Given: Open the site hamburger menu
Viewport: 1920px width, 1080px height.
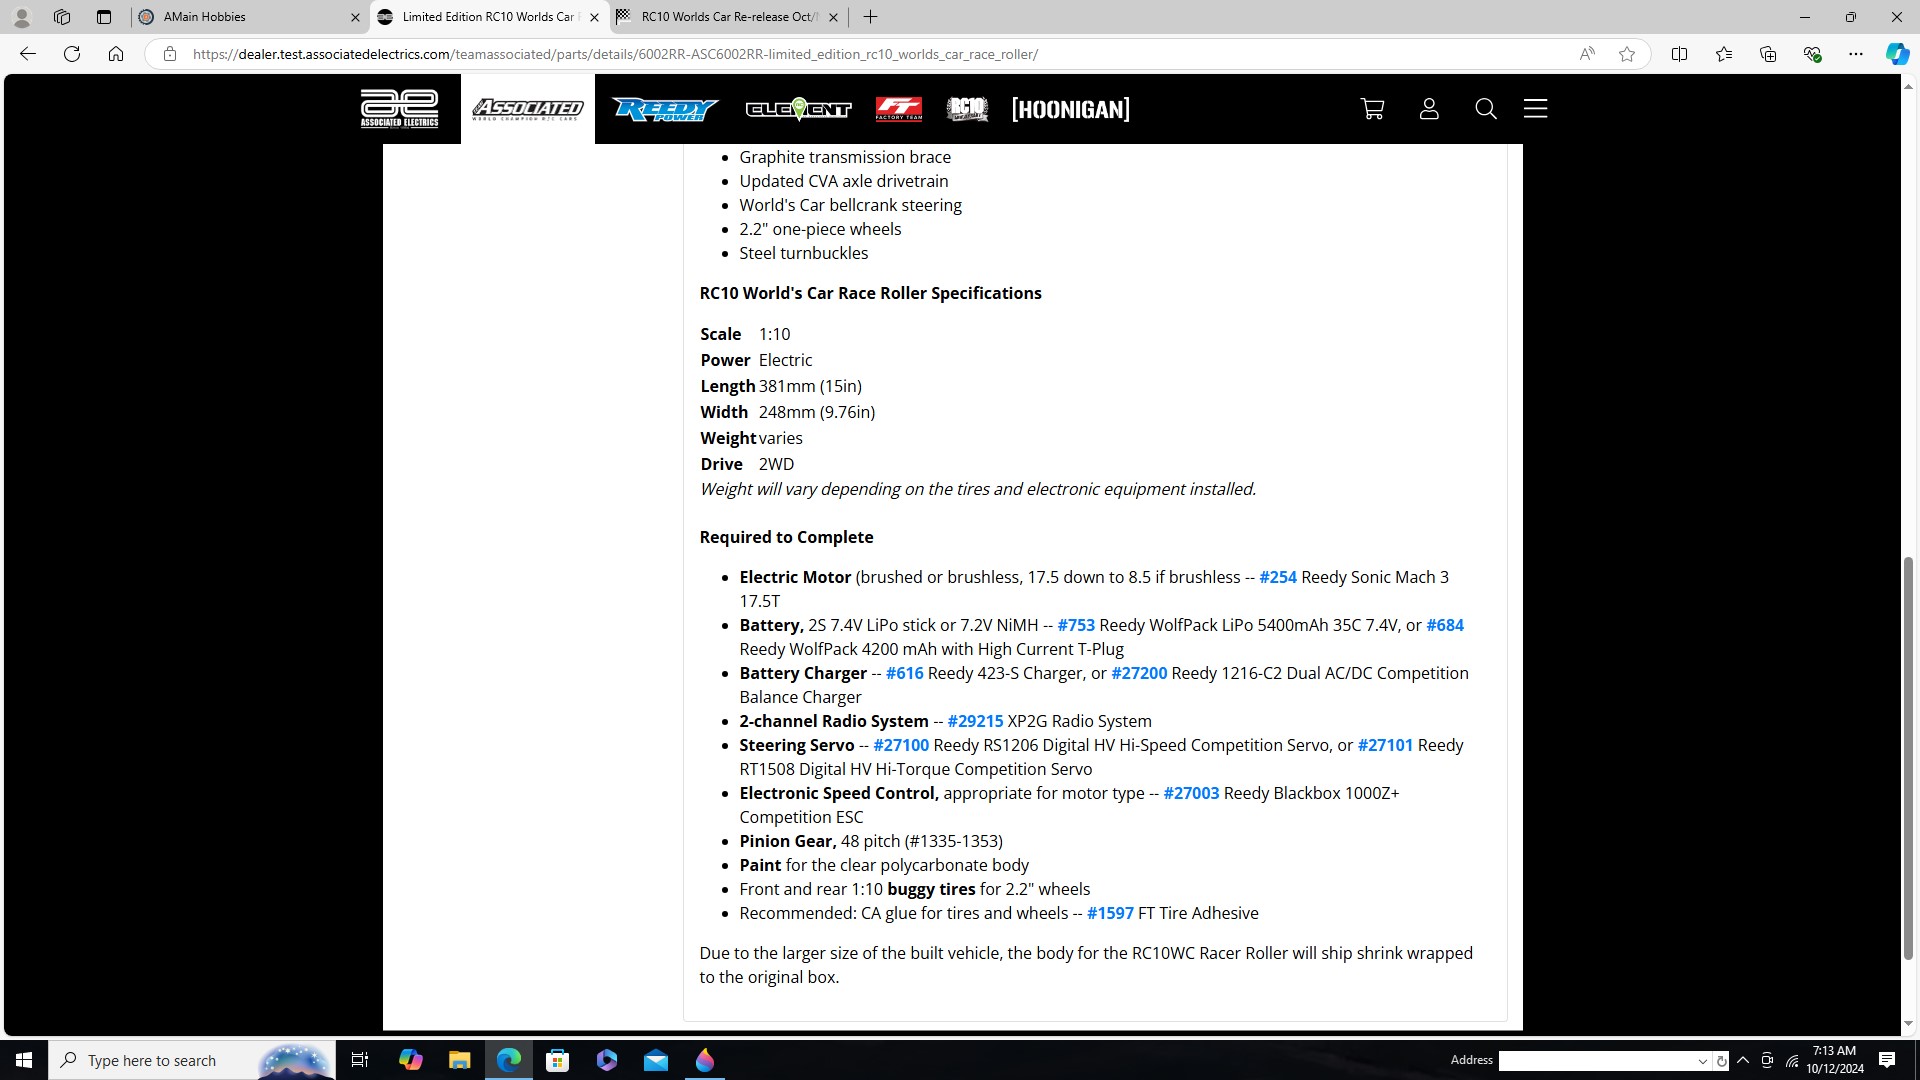Looking at the screenshot, I should pos(1536,108).
